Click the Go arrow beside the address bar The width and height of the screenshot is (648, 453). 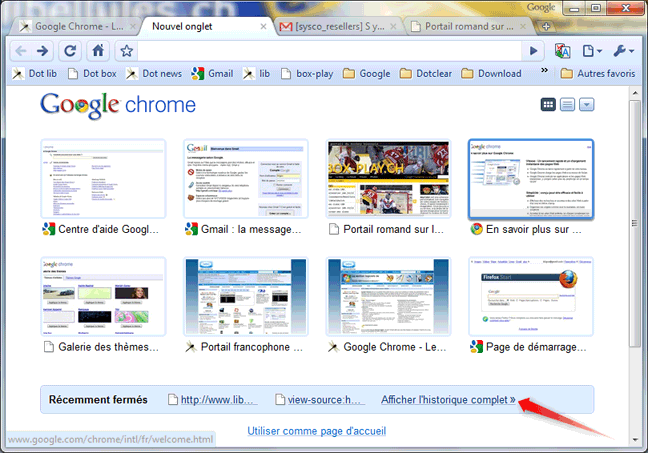[x=534, y=51]
